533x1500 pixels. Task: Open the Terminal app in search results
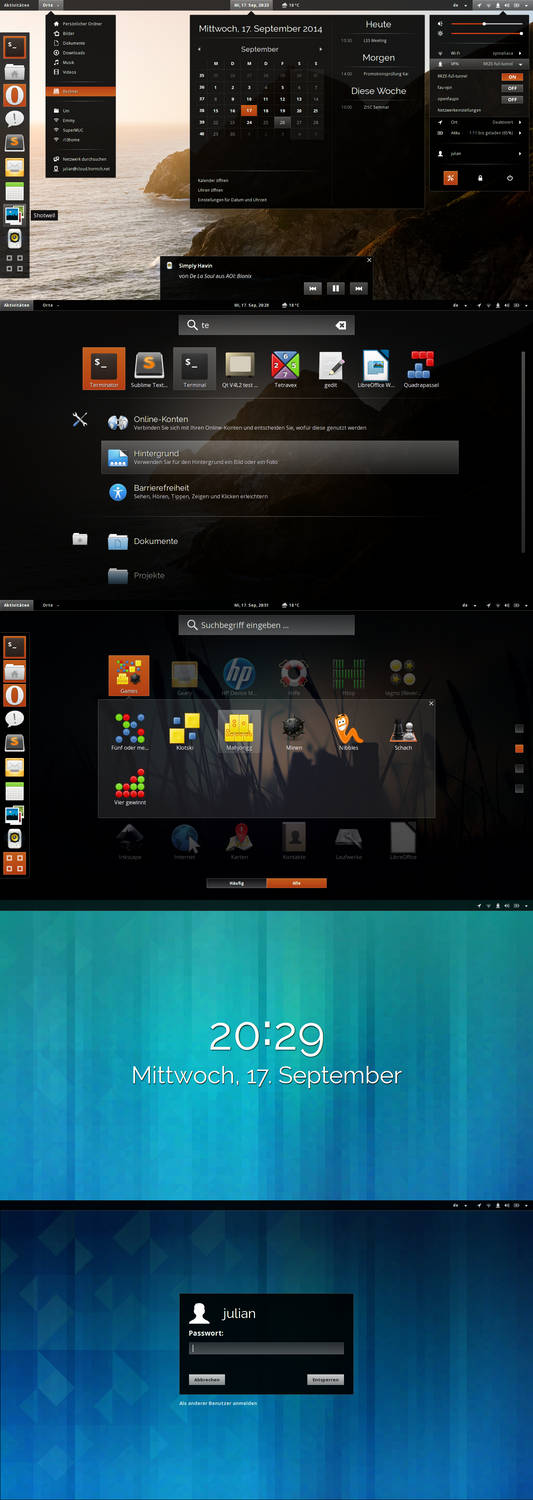(x=195, y=368)
